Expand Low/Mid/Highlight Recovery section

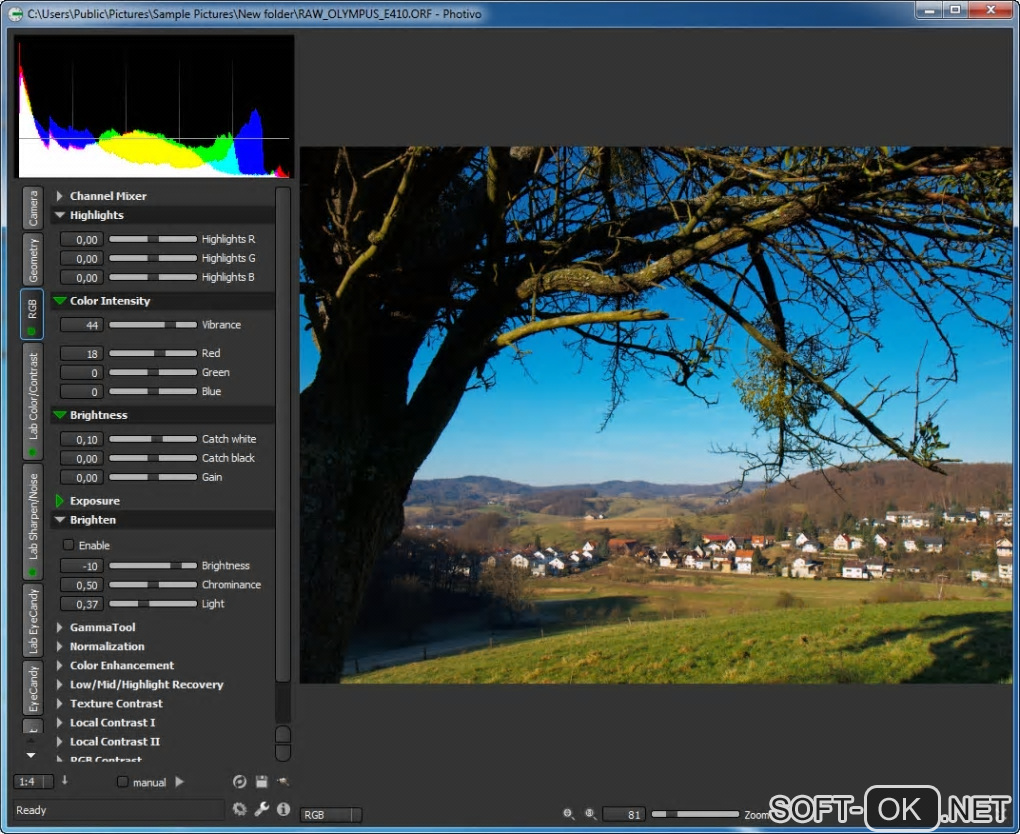[x=60, y=684]
